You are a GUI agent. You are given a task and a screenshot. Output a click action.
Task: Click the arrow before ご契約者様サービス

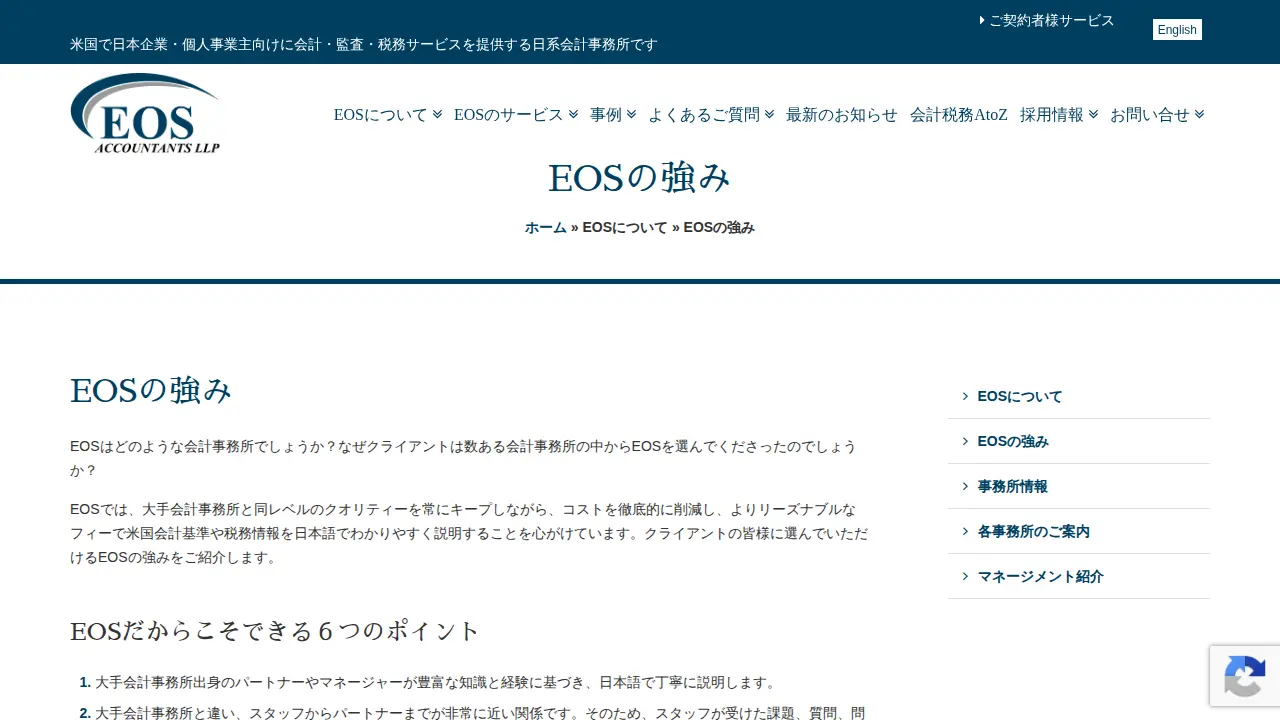coord(982,20)
